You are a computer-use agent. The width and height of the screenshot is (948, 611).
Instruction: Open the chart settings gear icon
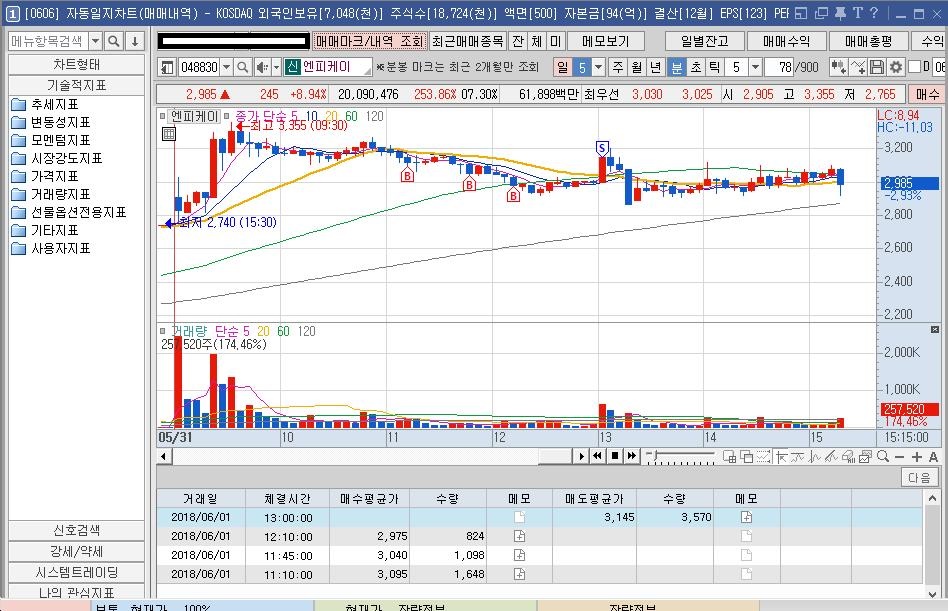pyautogui.click(x=895, y=67)
